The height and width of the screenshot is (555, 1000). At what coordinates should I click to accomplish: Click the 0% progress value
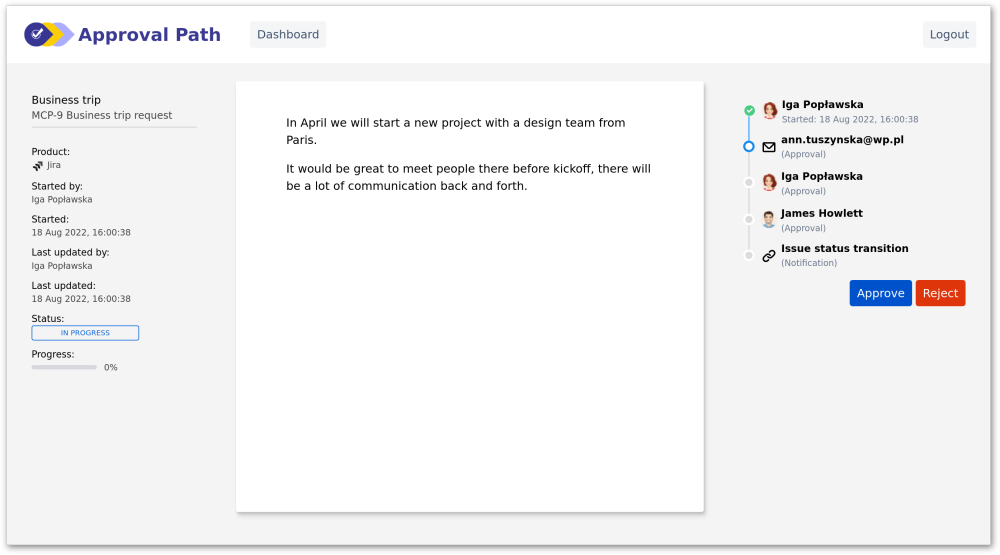[x=110, y=367]
